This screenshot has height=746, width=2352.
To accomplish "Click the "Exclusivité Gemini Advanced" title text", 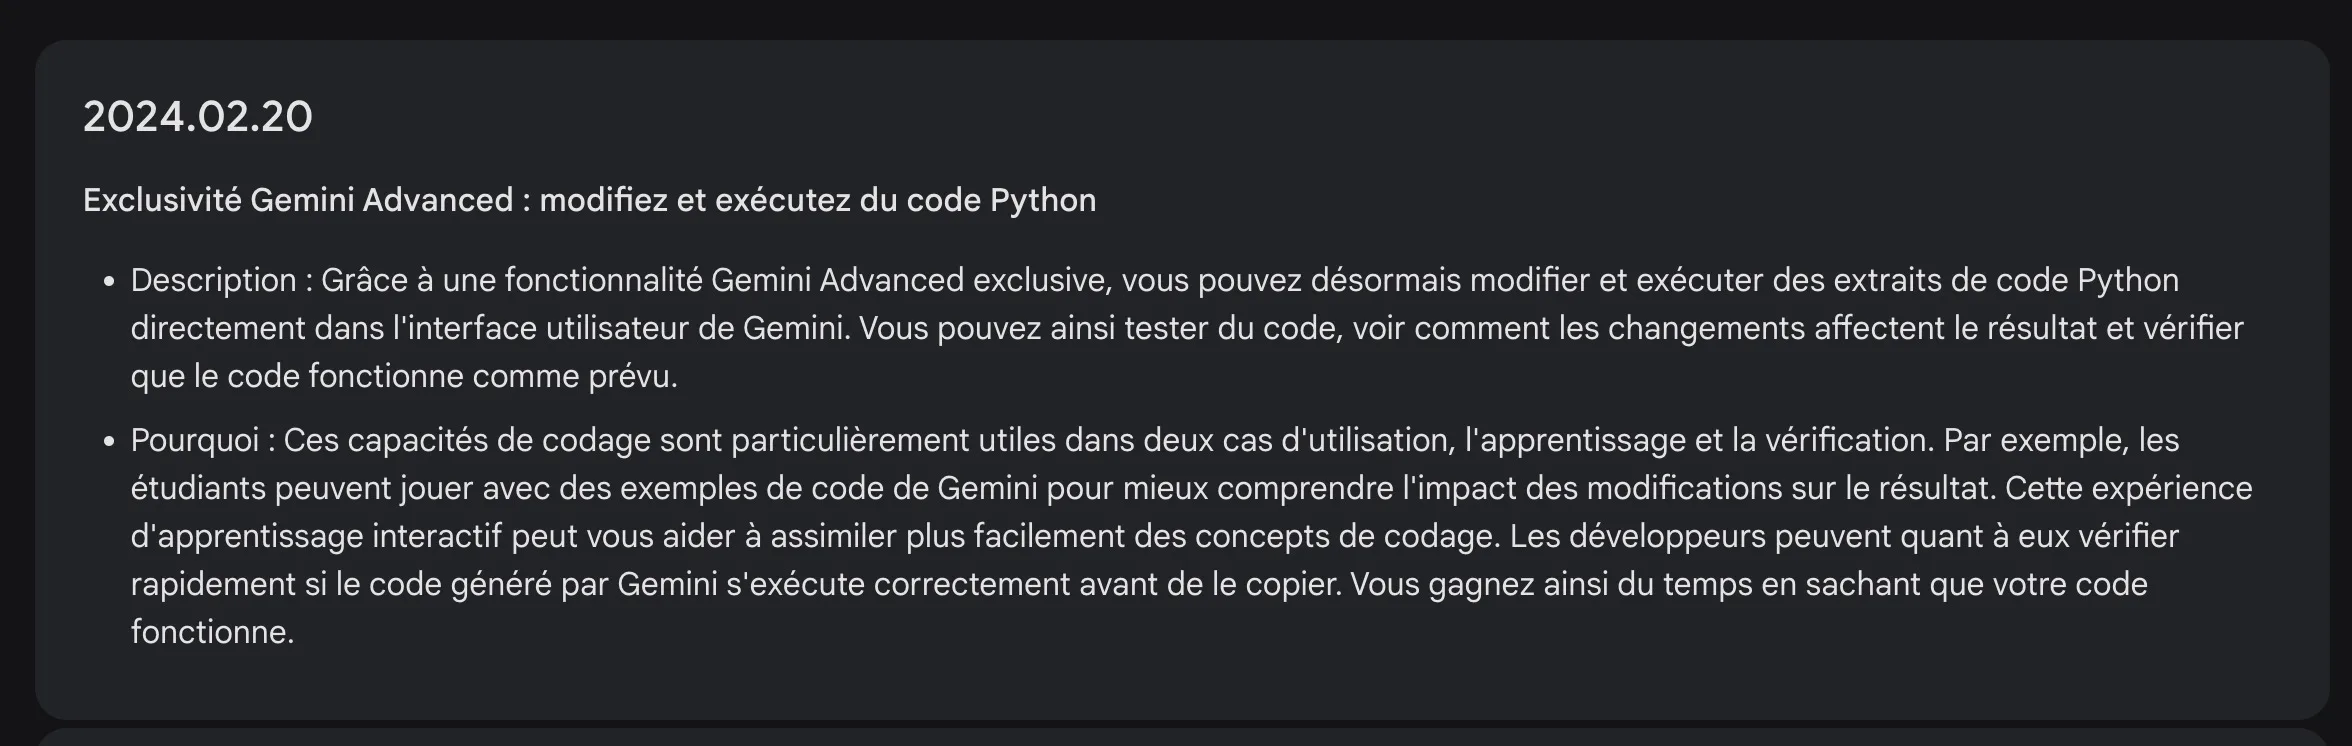I will (297, 200).
